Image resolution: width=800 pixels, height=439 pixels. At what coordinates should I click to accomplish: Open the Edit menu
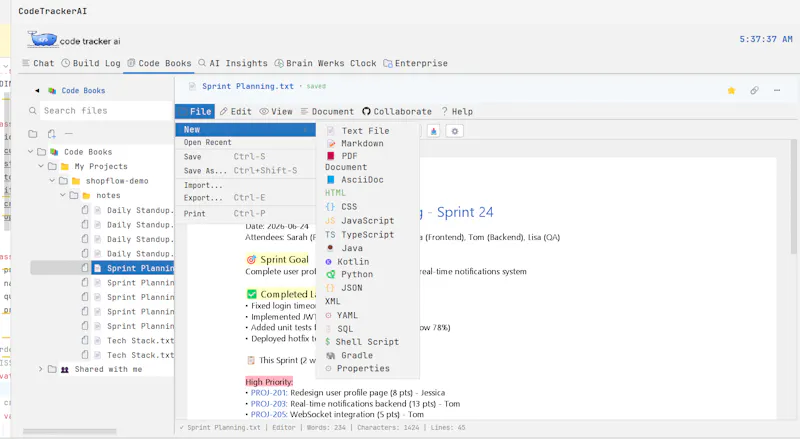coord(236,111)
